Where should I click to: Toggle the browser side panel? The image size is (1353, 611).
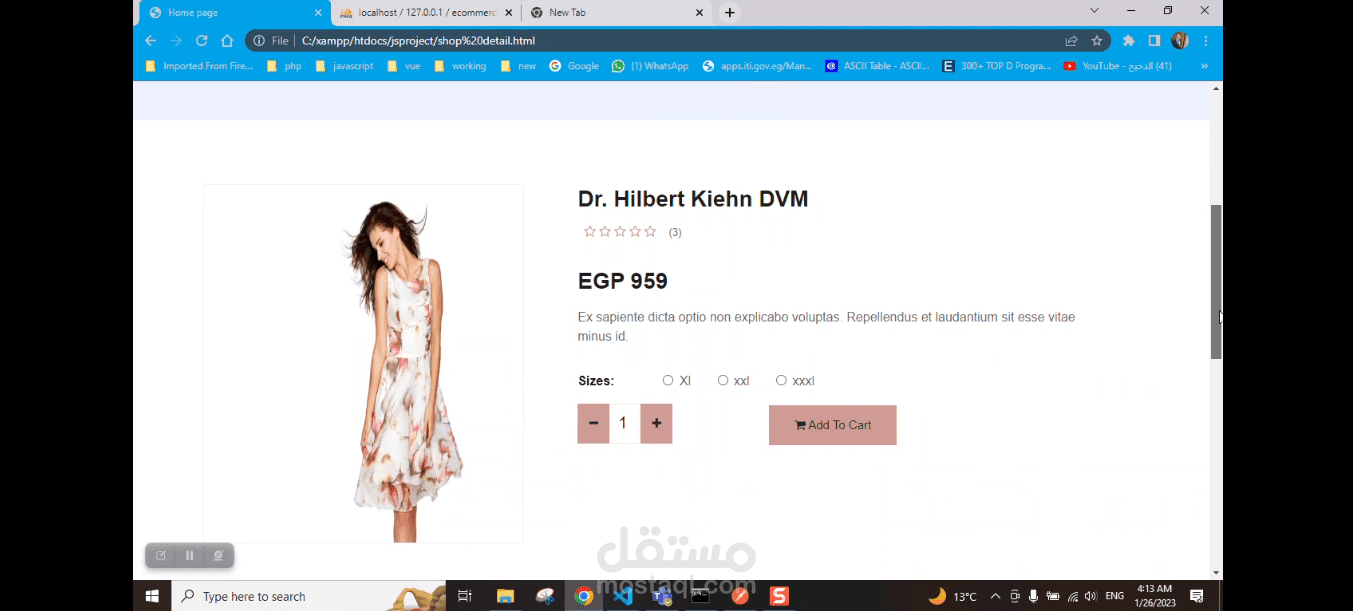click(x=1154, y=41)
